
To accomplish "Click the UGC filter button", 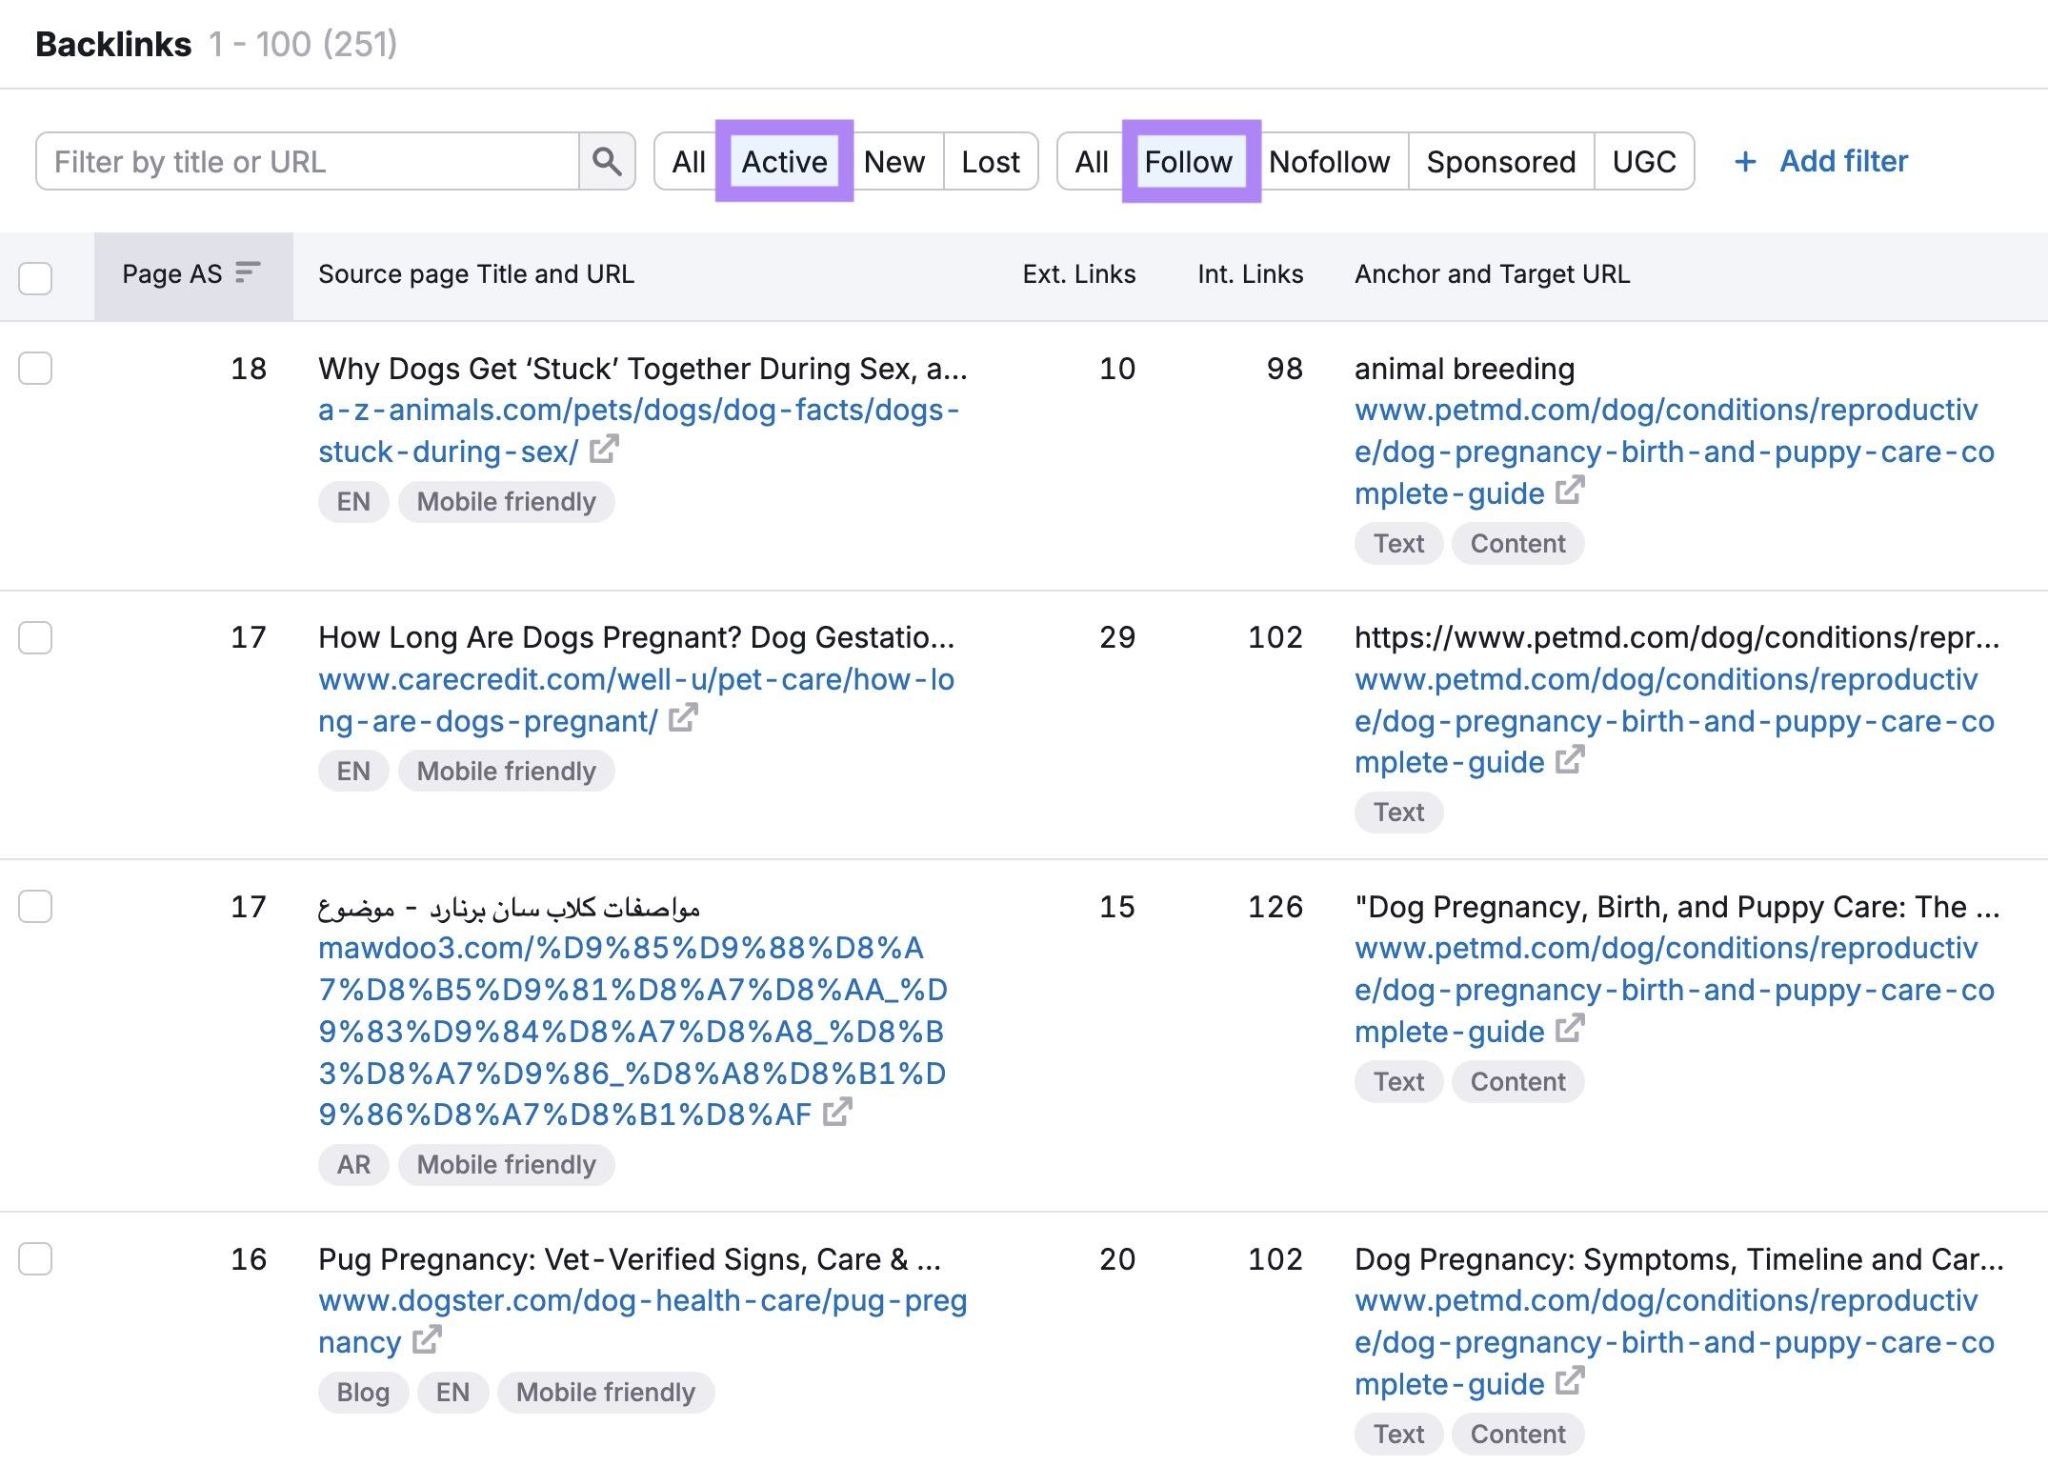I will (x=1645, y=161).
